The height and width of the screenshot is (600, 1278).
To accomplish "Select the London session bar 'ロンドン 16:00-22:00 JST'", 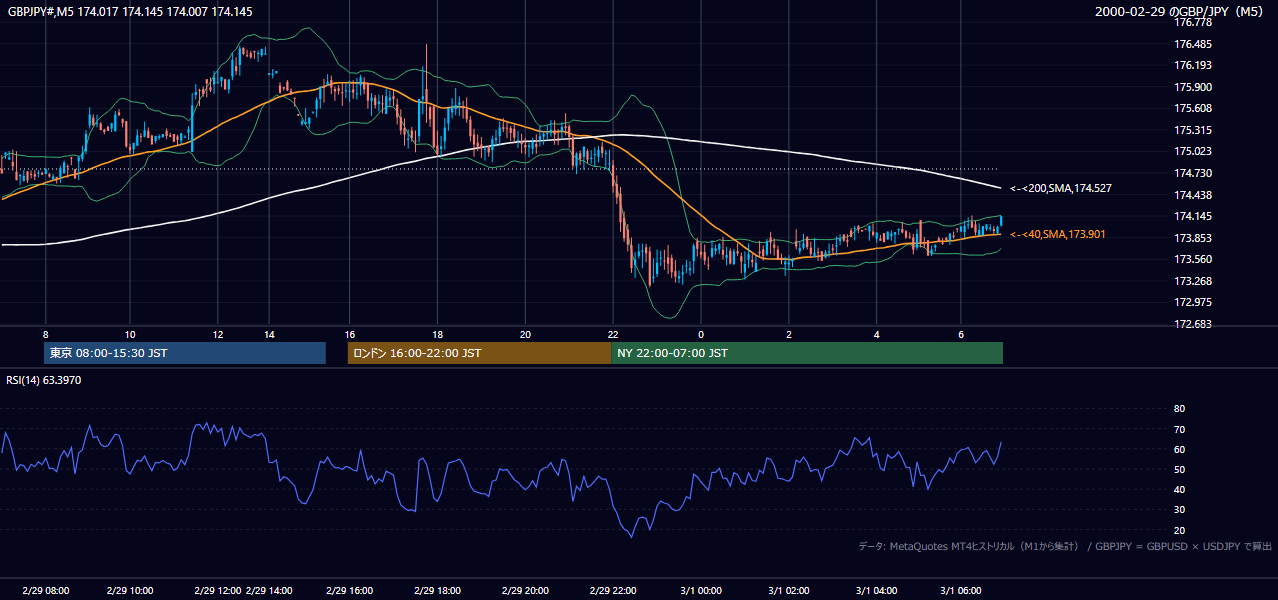I will pyautogui.click(x=479, y=353).
